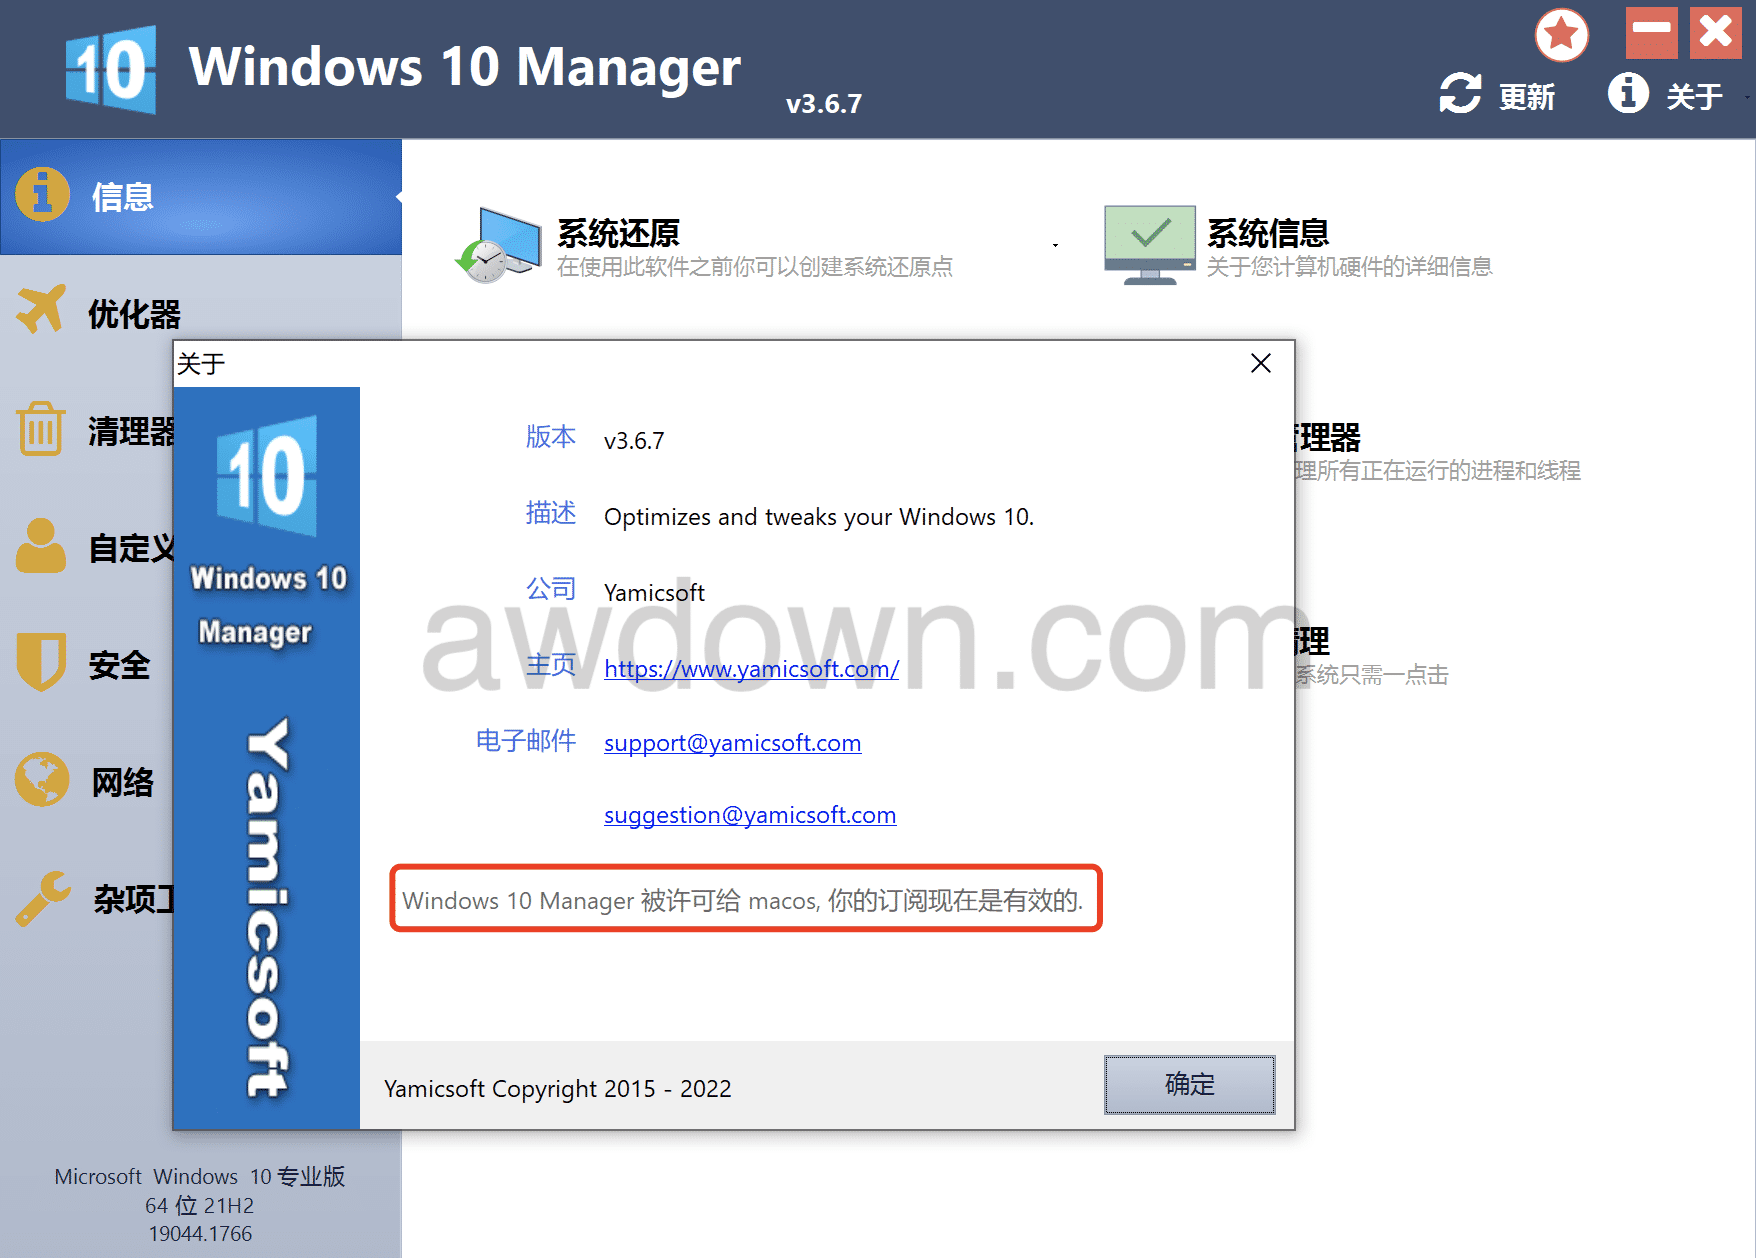Expand the small arrow beside 关于 in header
The image size is (1756, 1258).
[1747, 97]
